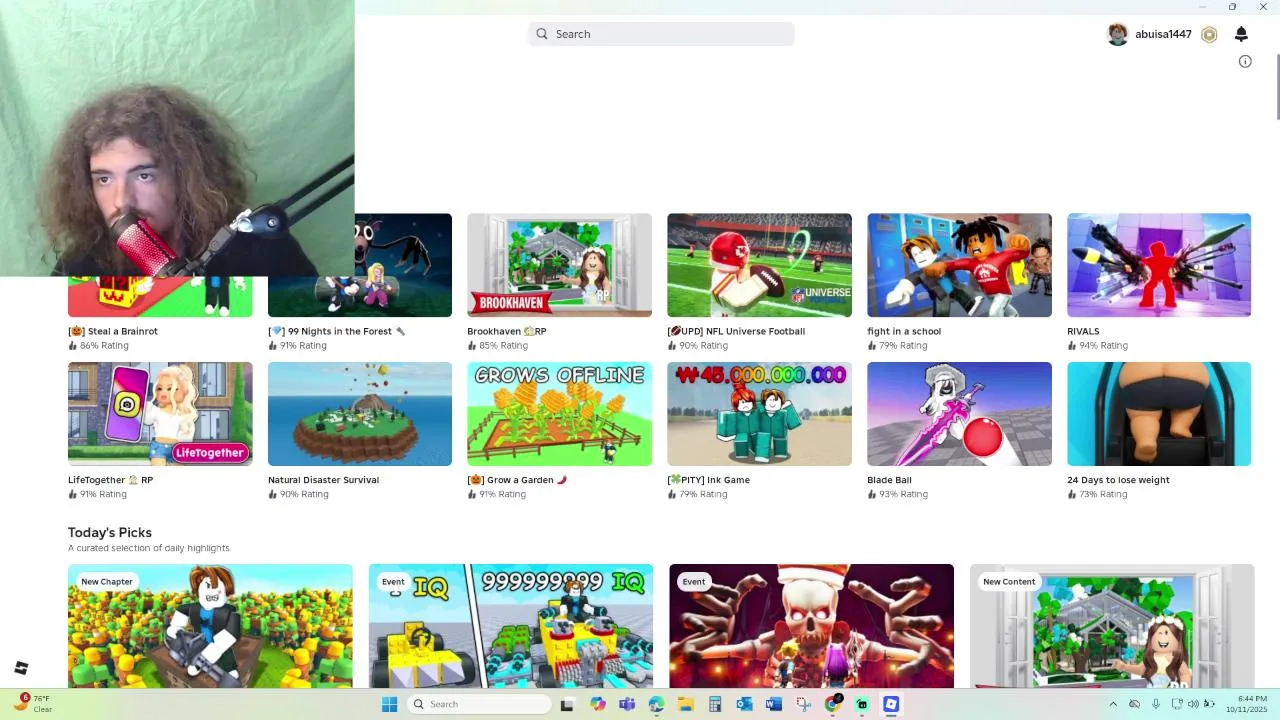
Task: Click the info circle icon below the bell
Action: click(1245, 61)
